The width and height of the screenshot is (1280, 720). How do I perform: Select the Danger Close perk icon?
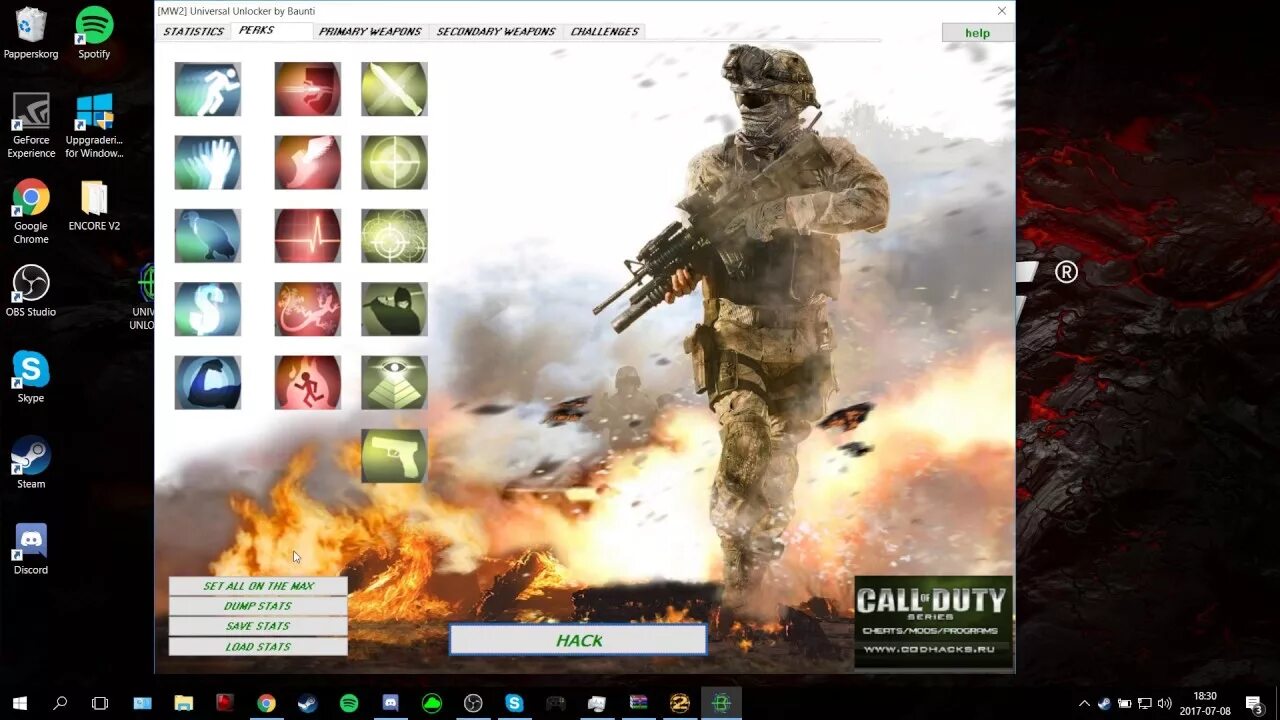click(308, 382)
